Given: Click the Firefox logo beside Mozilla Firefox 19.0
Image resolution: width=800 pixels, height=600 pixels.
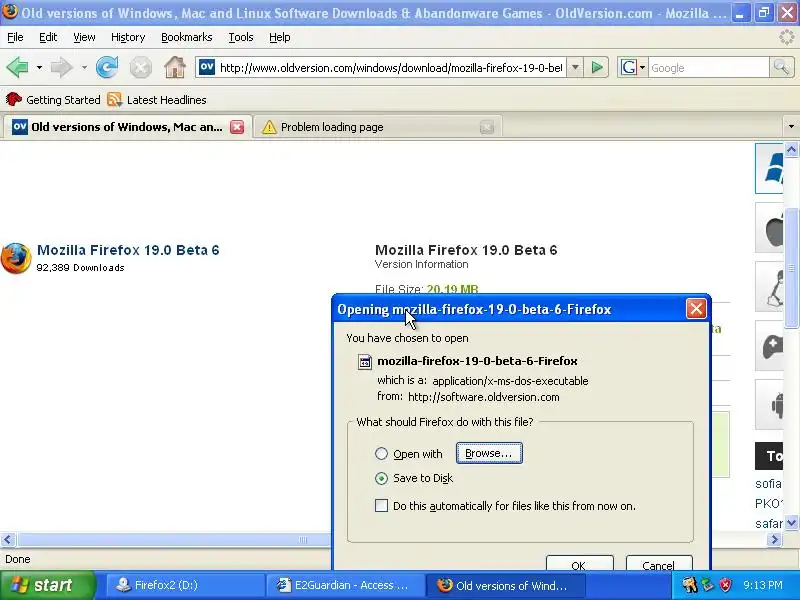Looking at the screenshot, I should pos(16,258).
